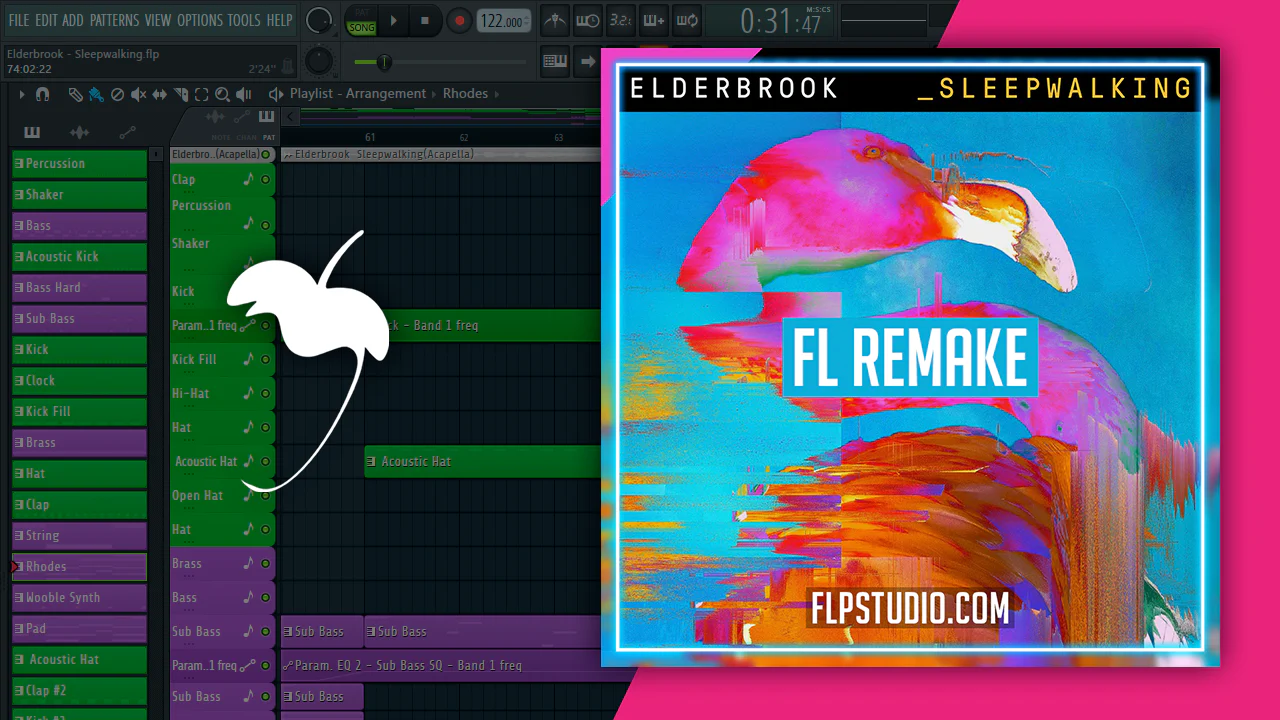
Task: Select the Draw pencil tool
Action: pyautogui.click(x=75, y=94)
